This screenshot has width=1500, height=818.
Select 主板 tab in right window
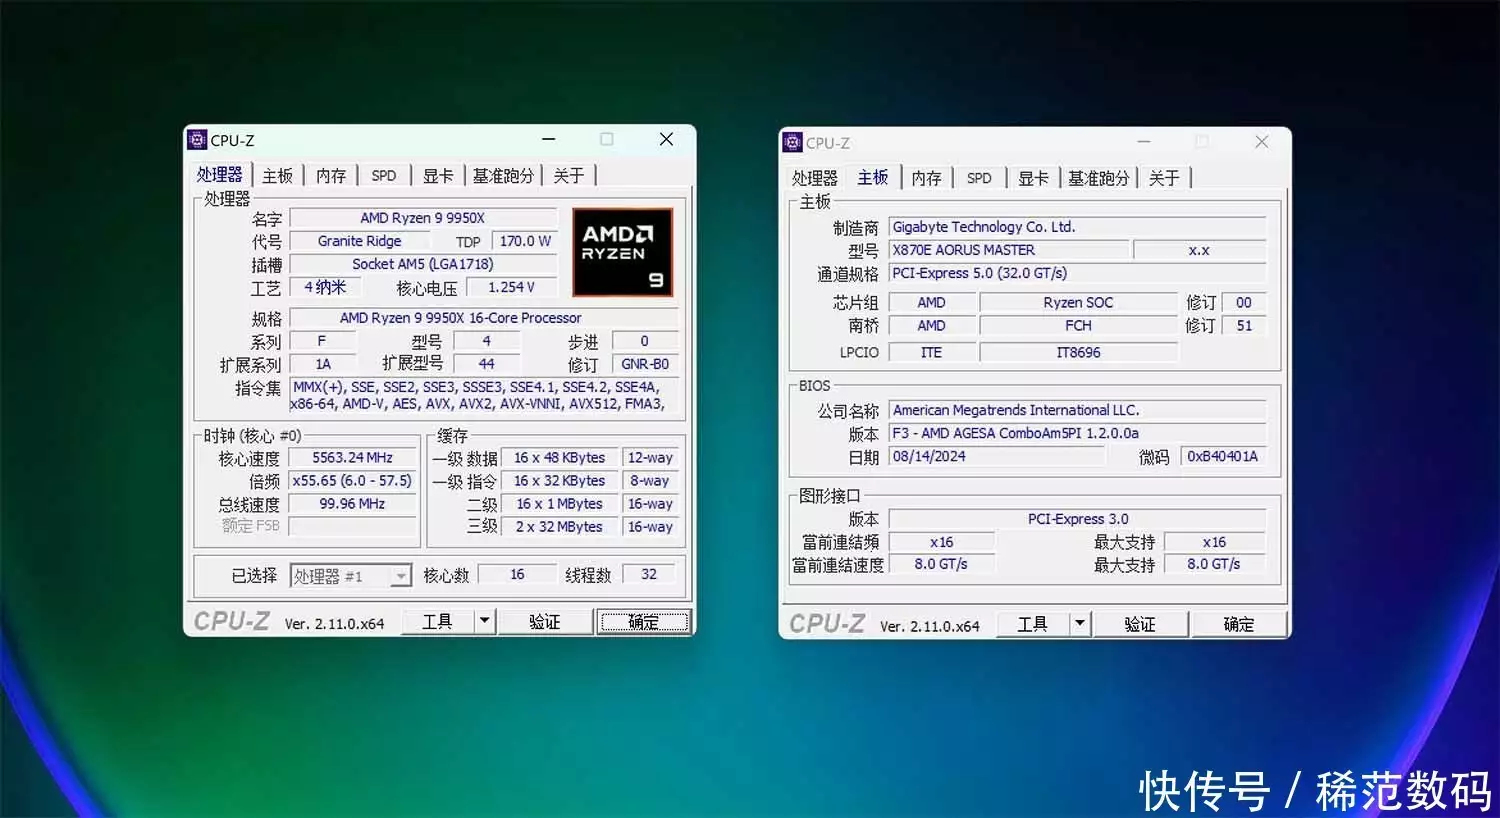pyautogui.click(x=873, y=177)
